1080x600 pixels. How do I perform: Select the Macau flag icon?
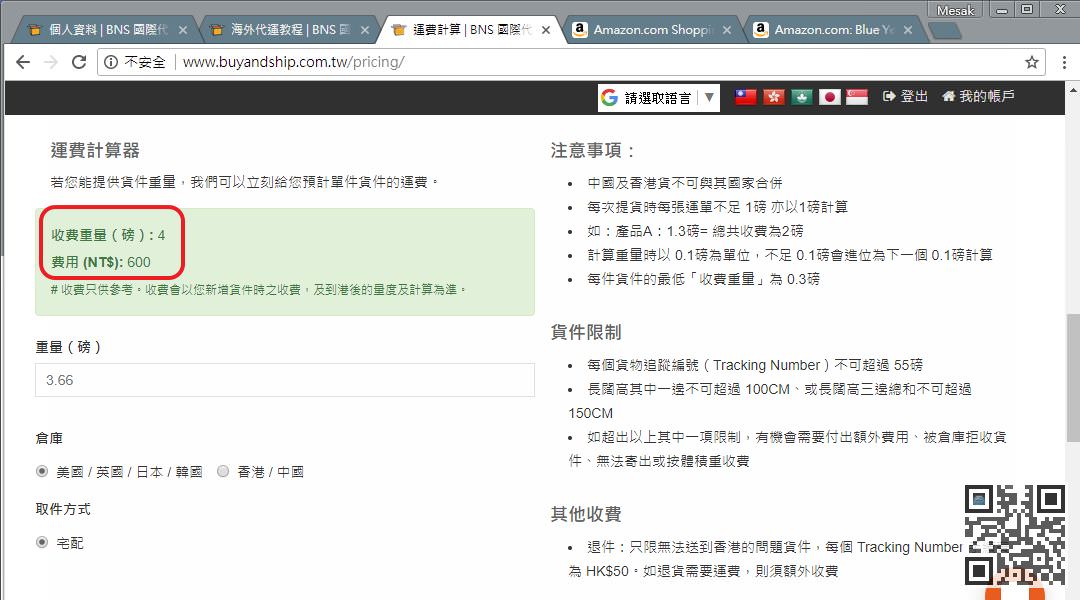[801, 97]
